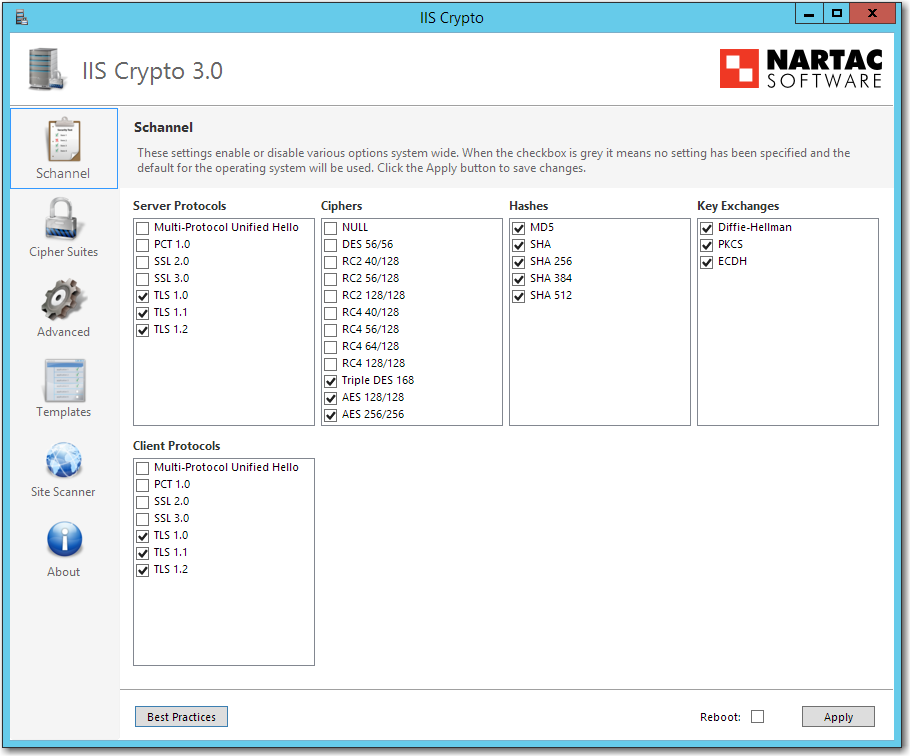Open the Schannel clipboard icon
Screen dimensions: 910x756
pyautogui.click(x=63, y=139)
